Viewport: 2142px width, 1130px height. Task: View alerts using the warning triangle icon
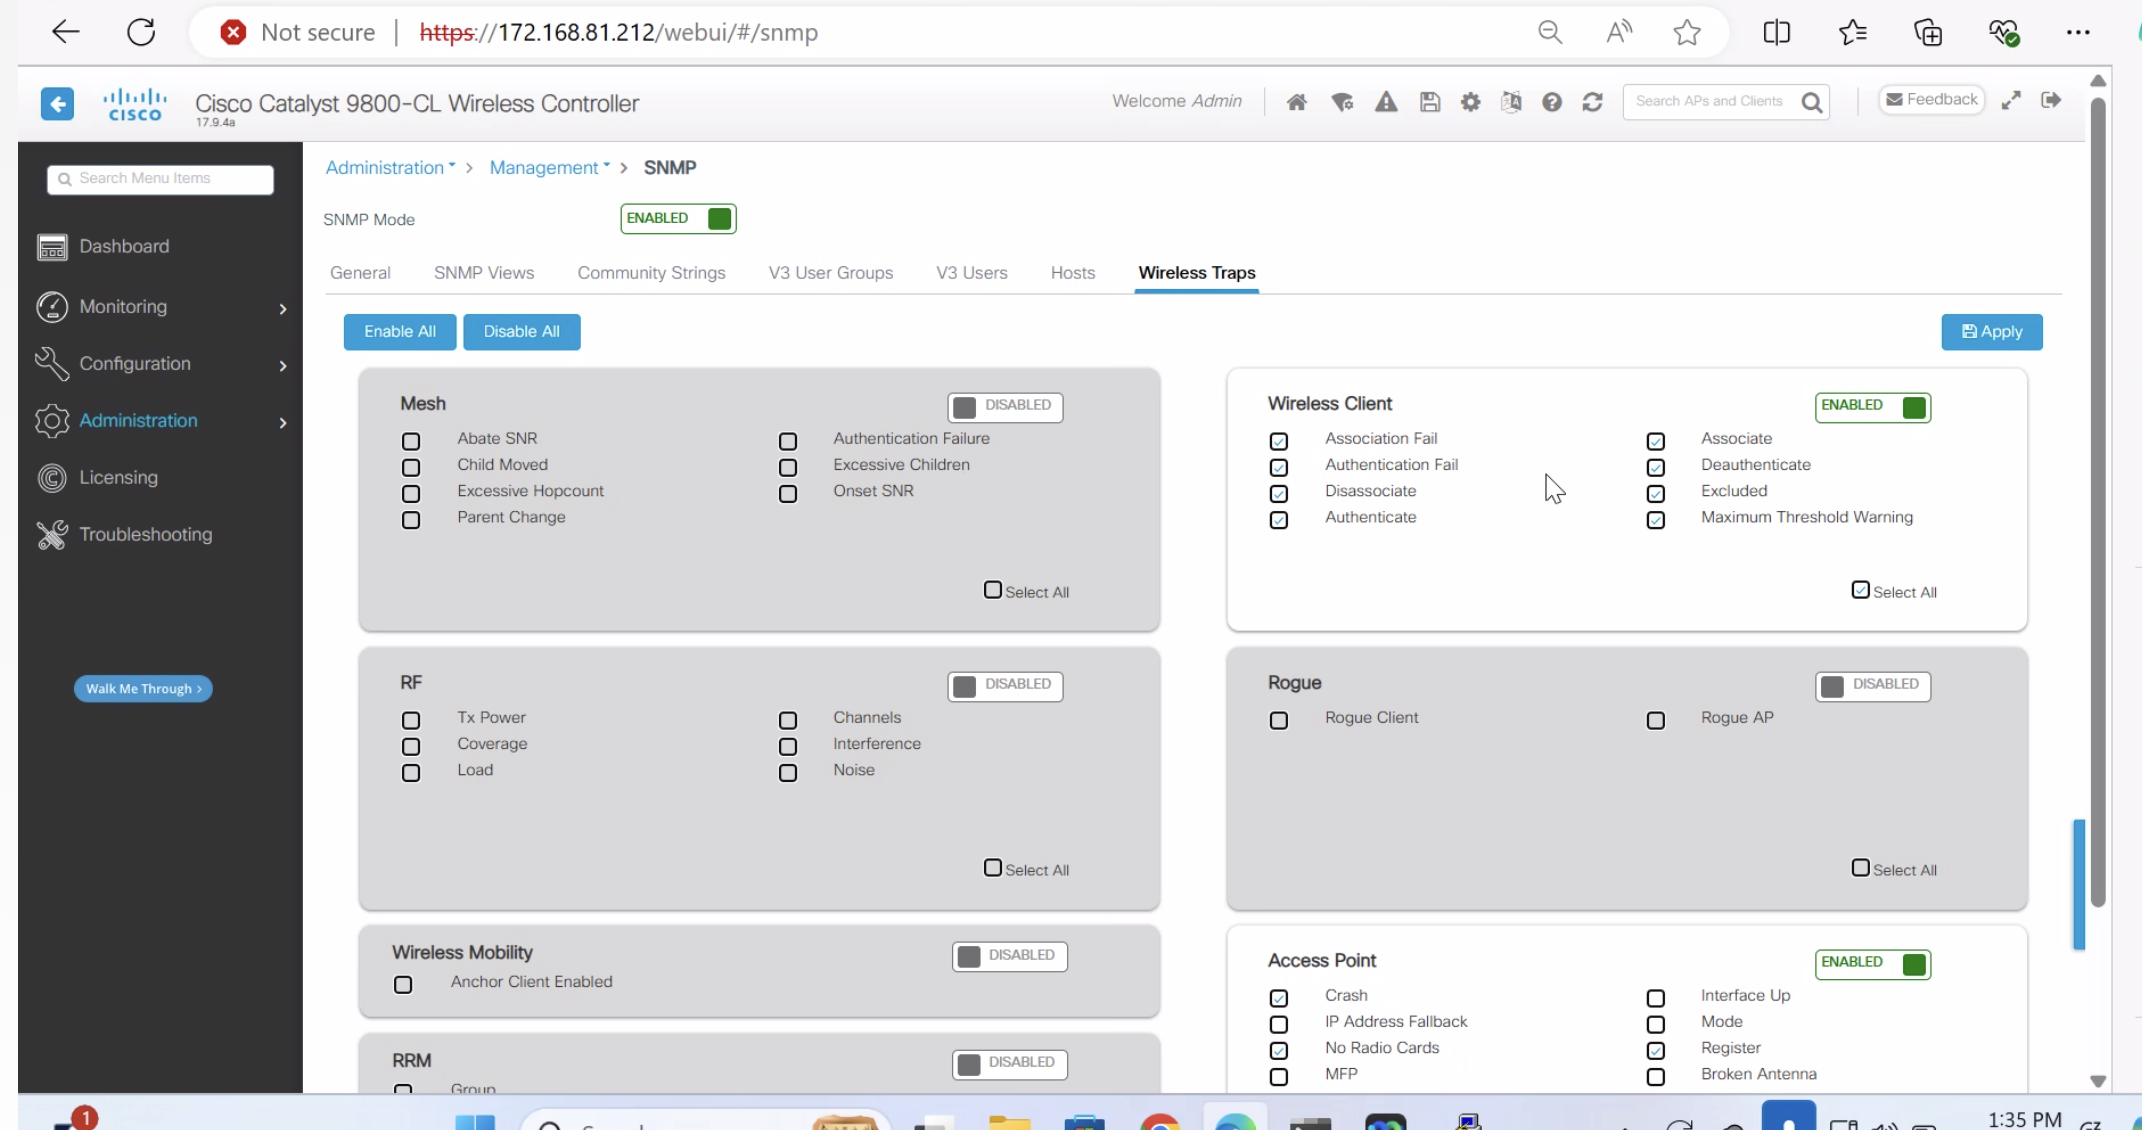point(1386,102)
